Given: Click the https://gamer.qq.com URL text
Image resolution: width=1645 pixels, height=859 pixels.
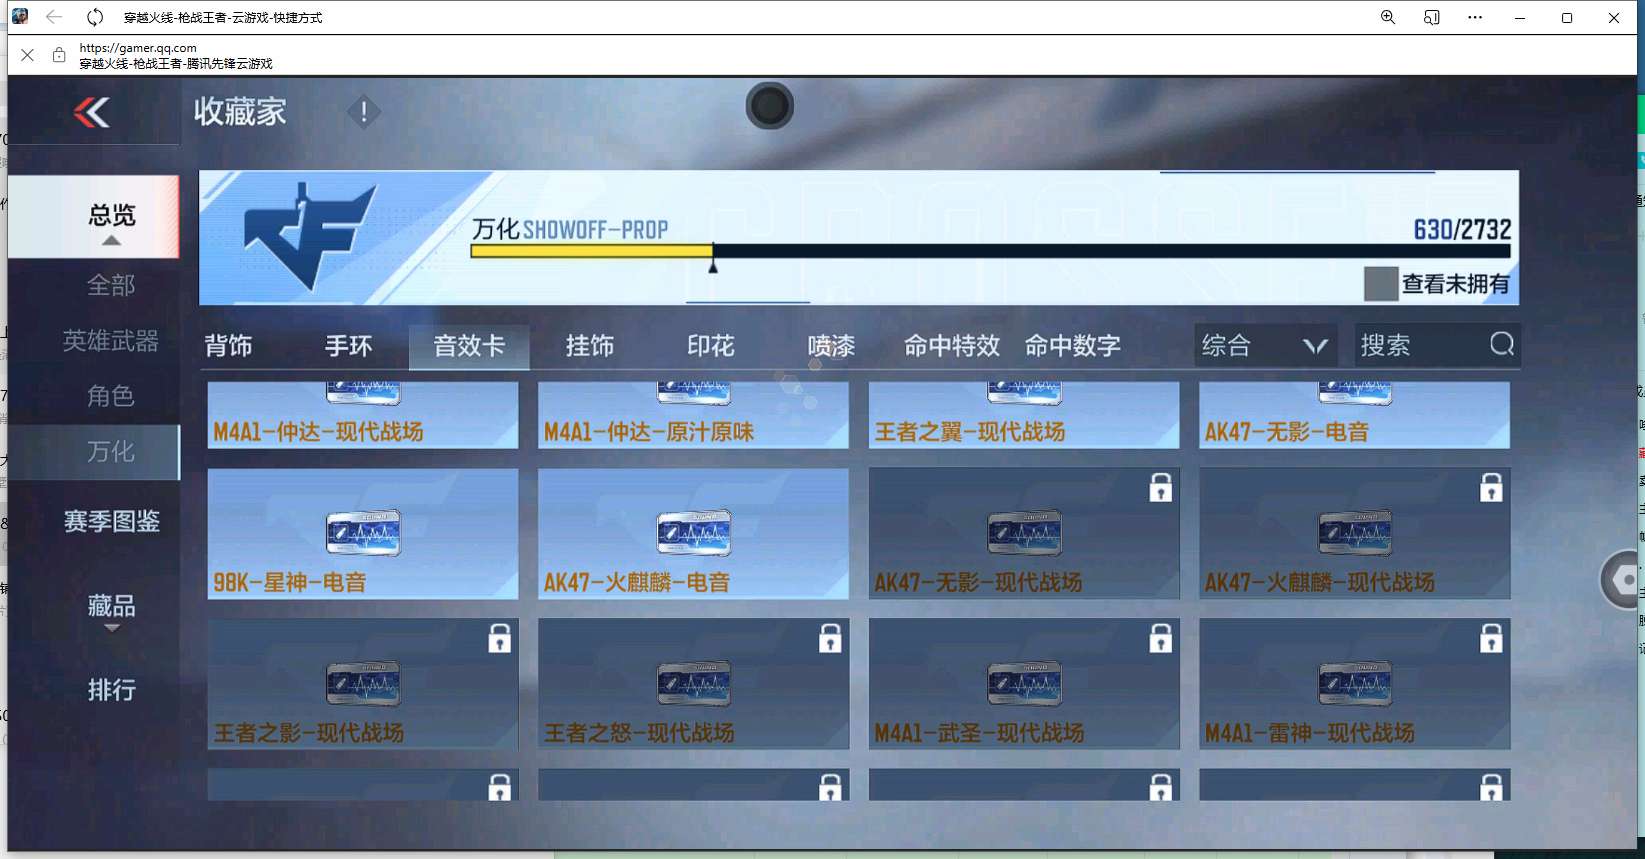Looking at the screenshot, I should (138, 47).
